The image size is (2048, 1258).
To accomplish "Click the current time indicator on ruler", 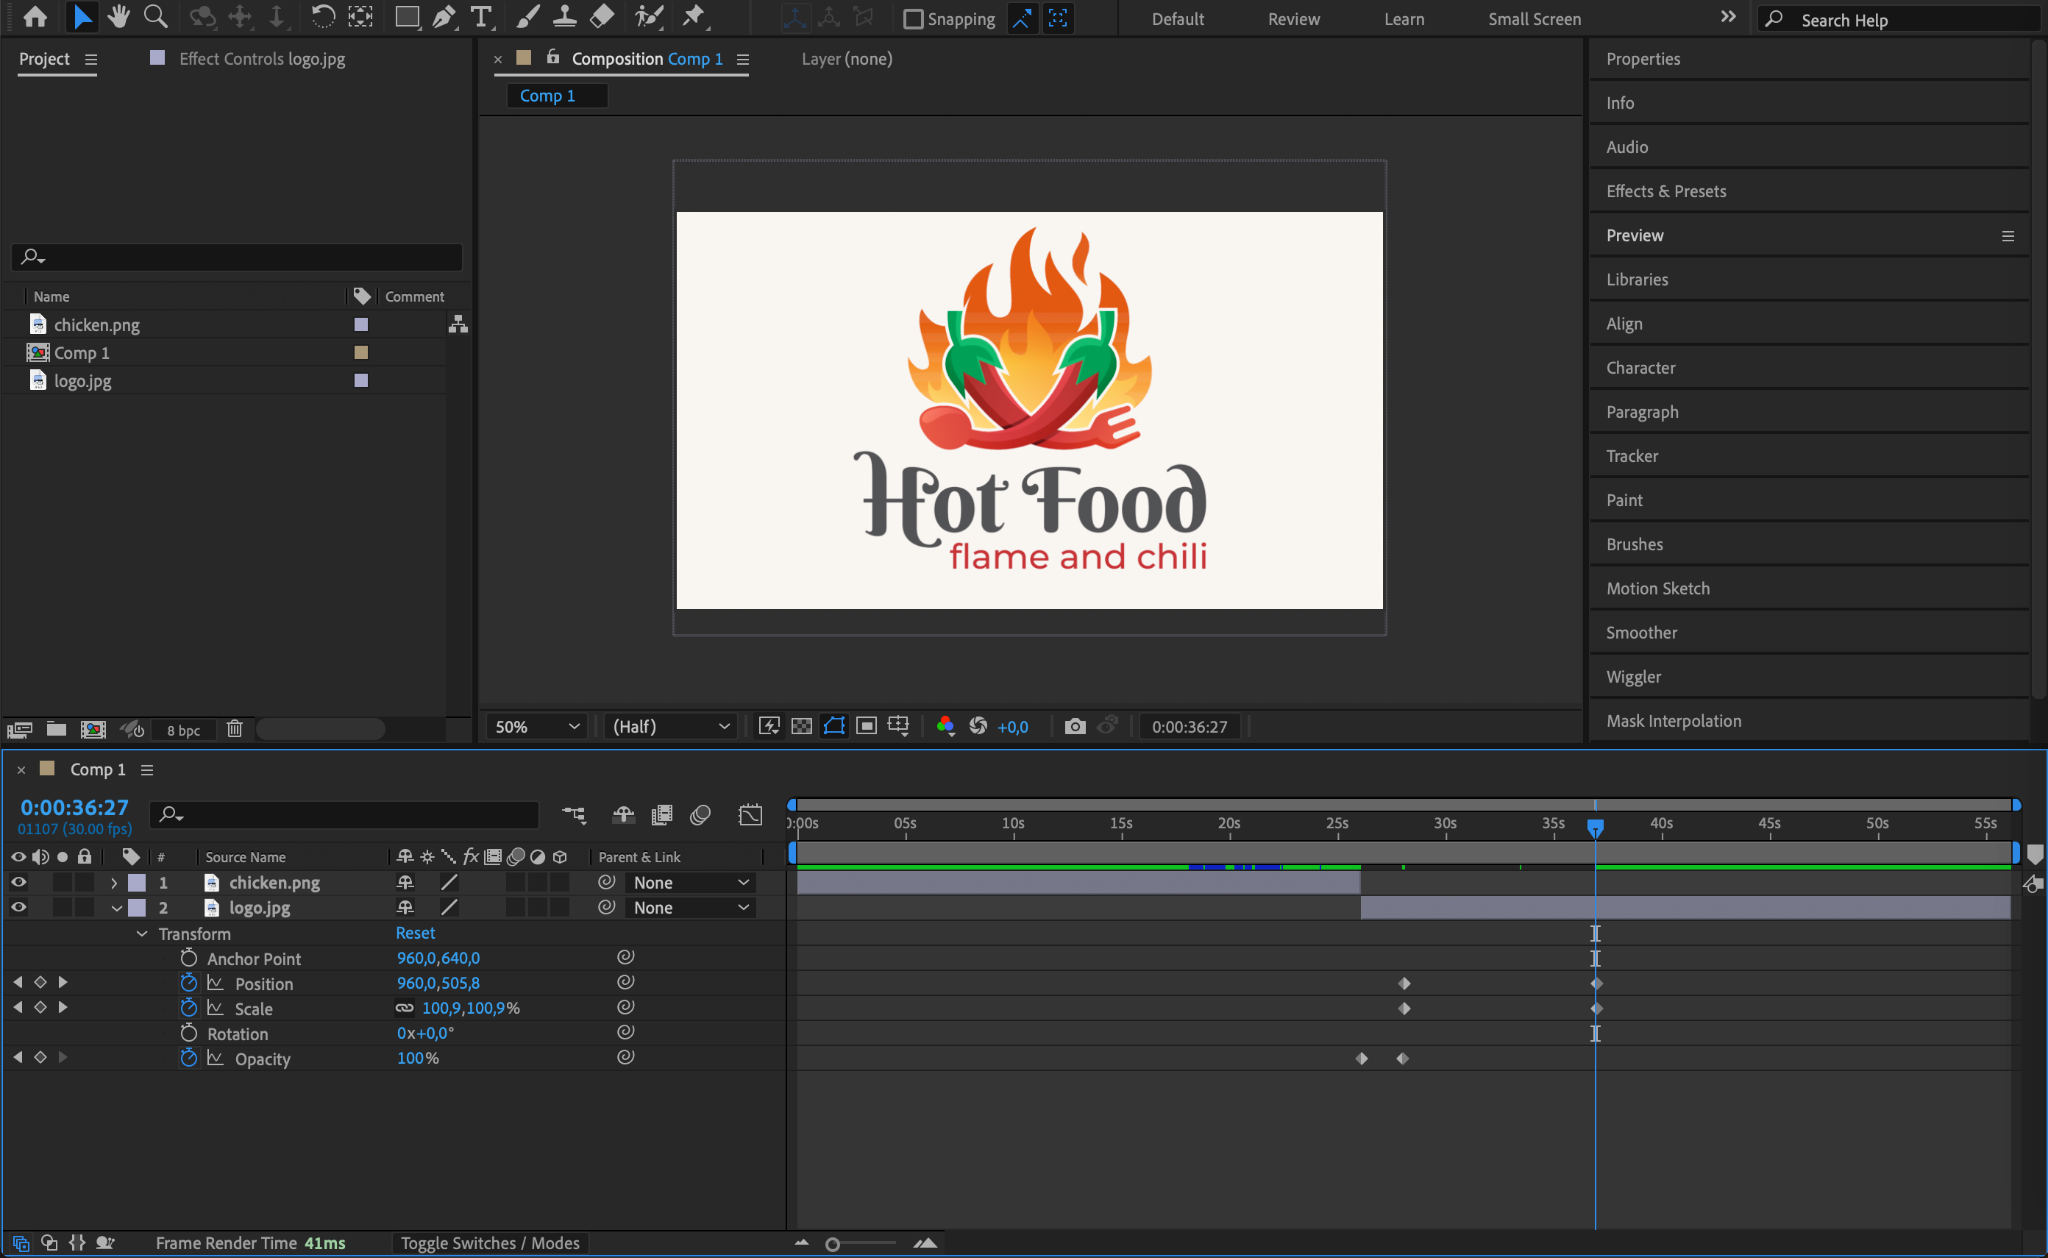I will (x=1595, y=827).
